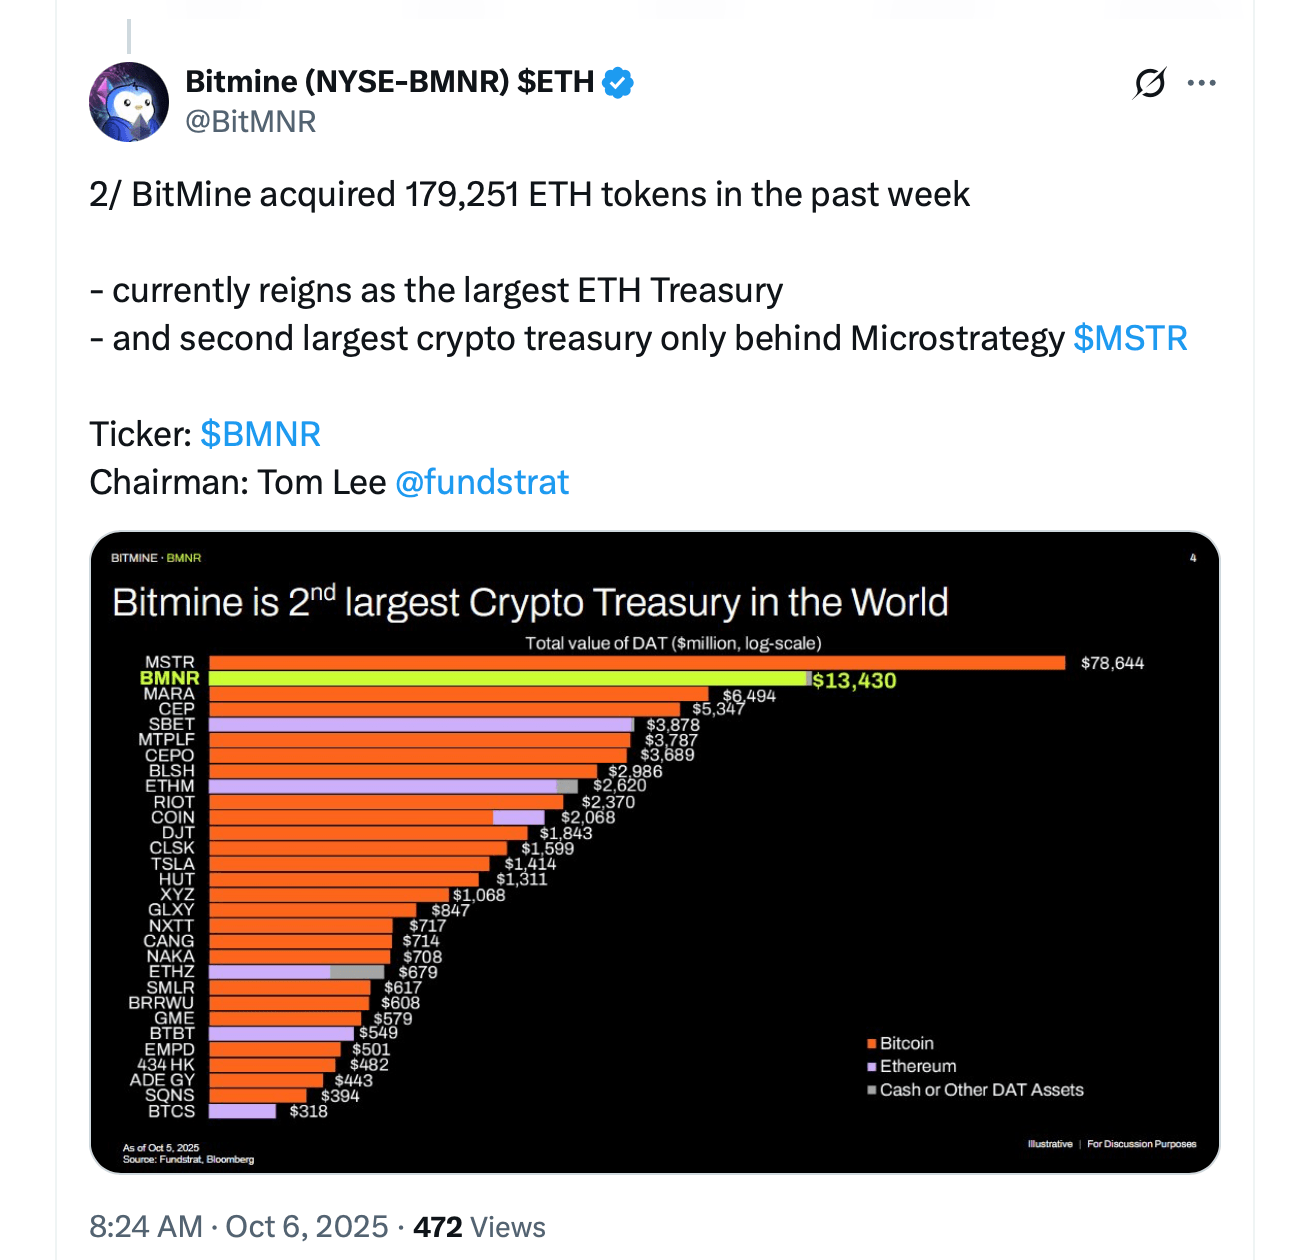Click the BMNR ticker label on chart axis
Viewport: 1300px width, 1260px height.
[x=170, y=679]
